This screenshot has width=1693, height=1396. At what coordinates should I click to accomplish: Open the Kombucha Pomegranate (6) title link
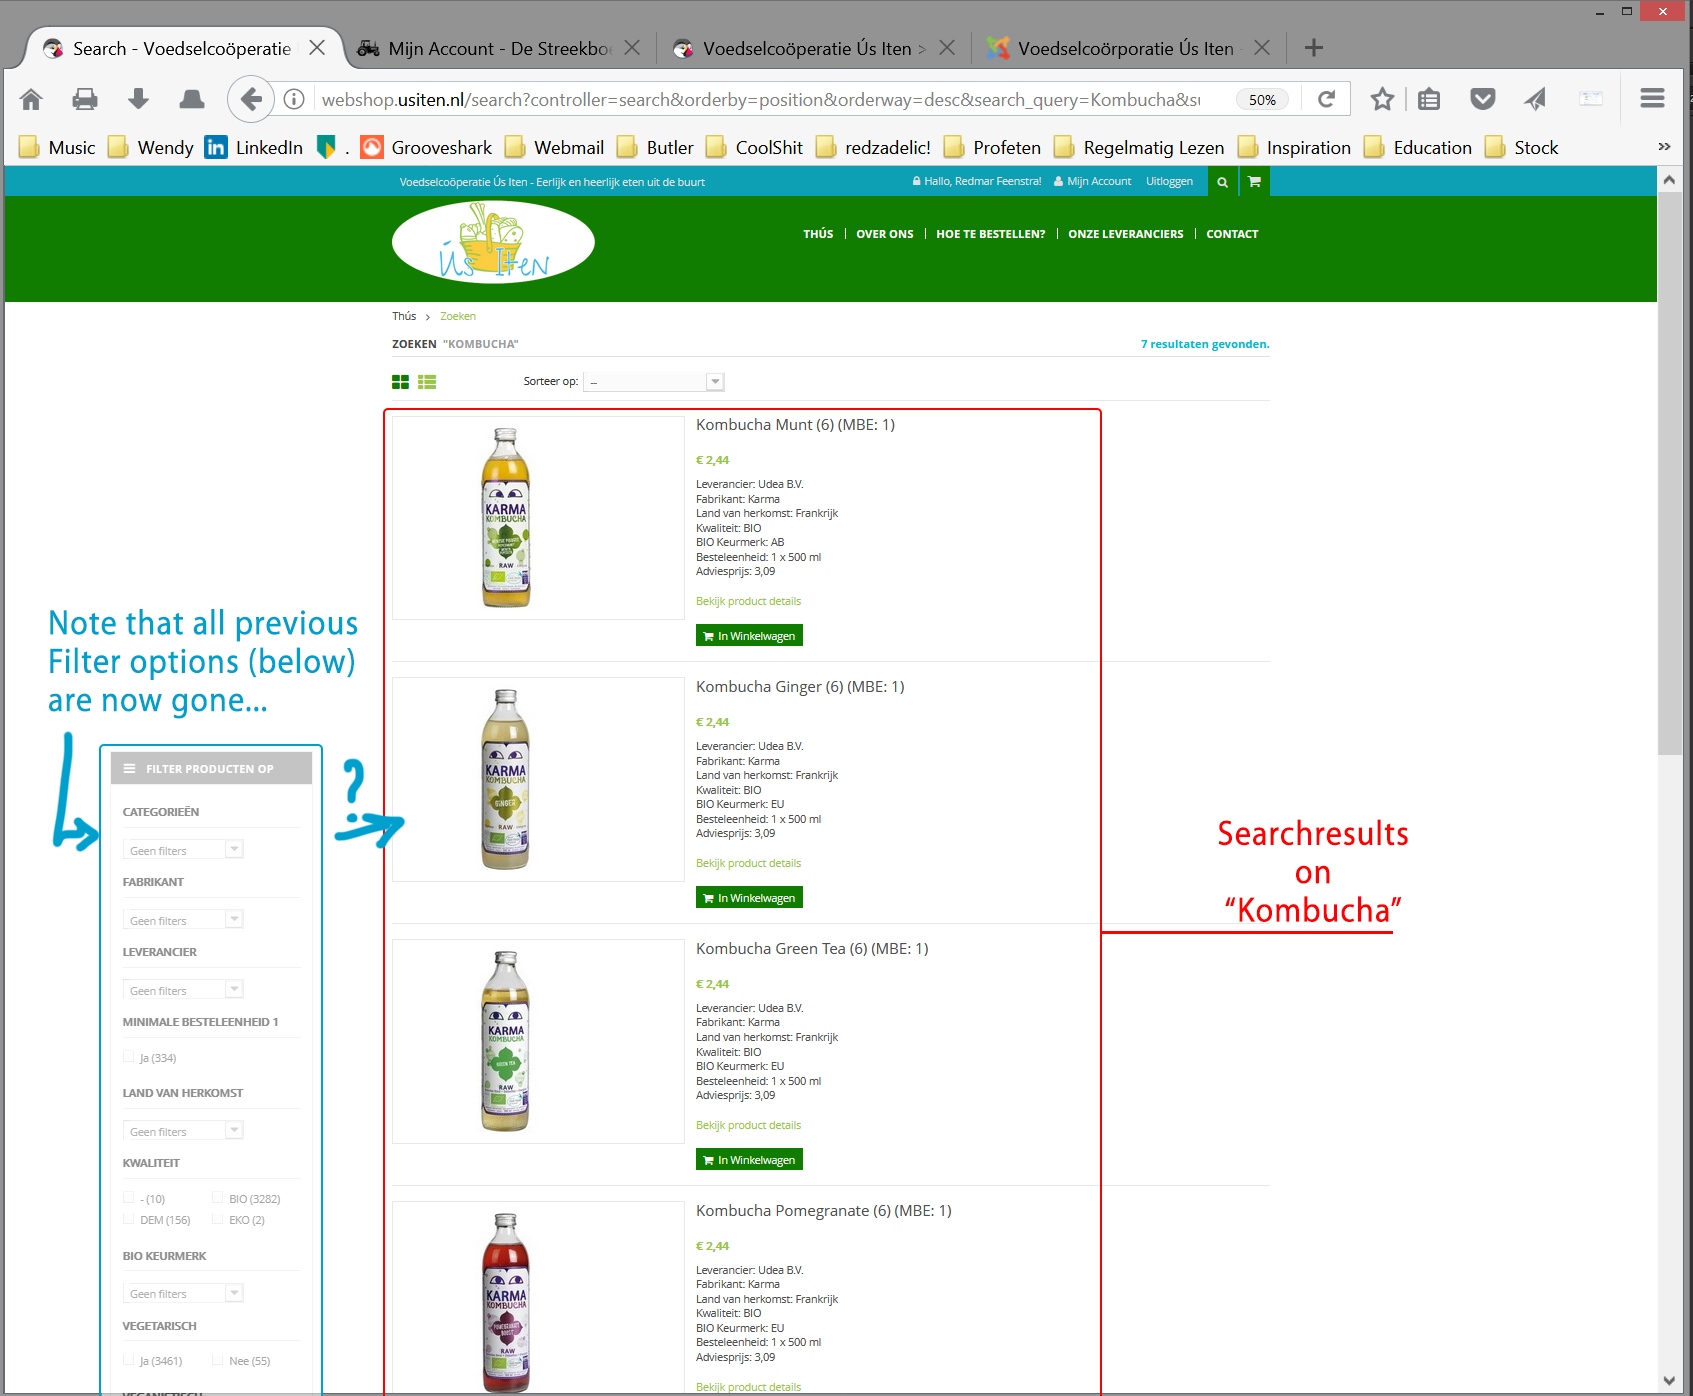coord(824,1211)
